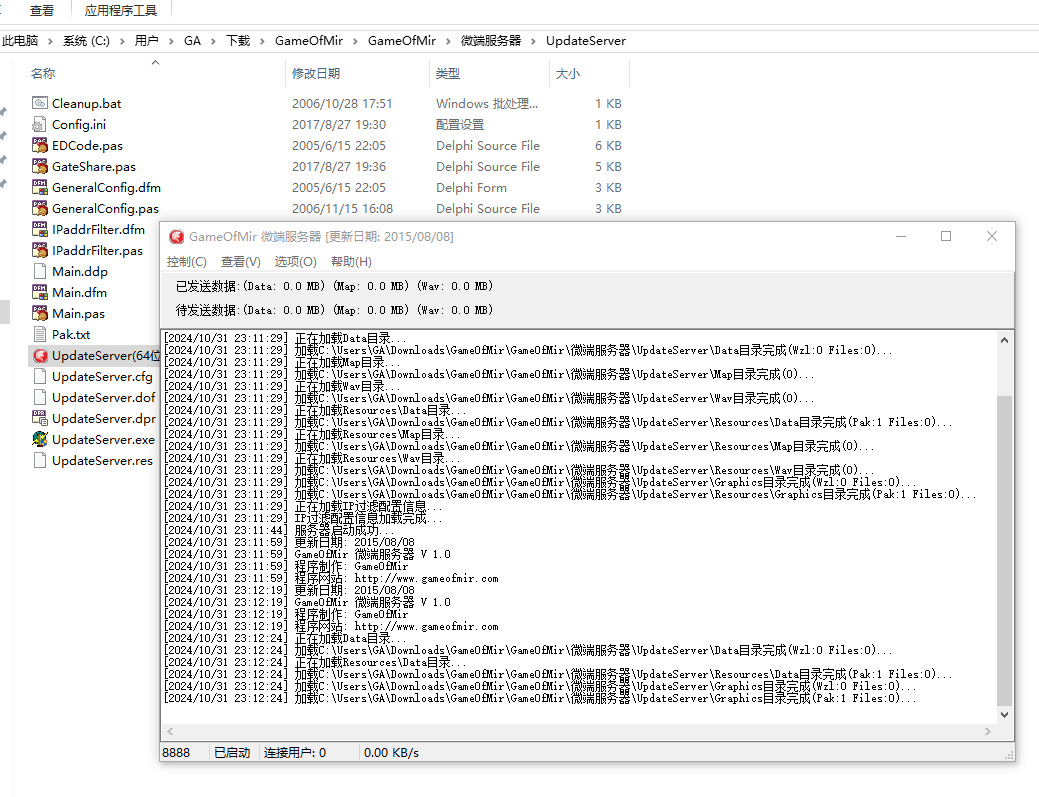Viewport: 1039px width, 797px height.
Task: Click the IP过滤配置信息加载完成 log line
Action: pyautogui.click(x=303, y=518)
